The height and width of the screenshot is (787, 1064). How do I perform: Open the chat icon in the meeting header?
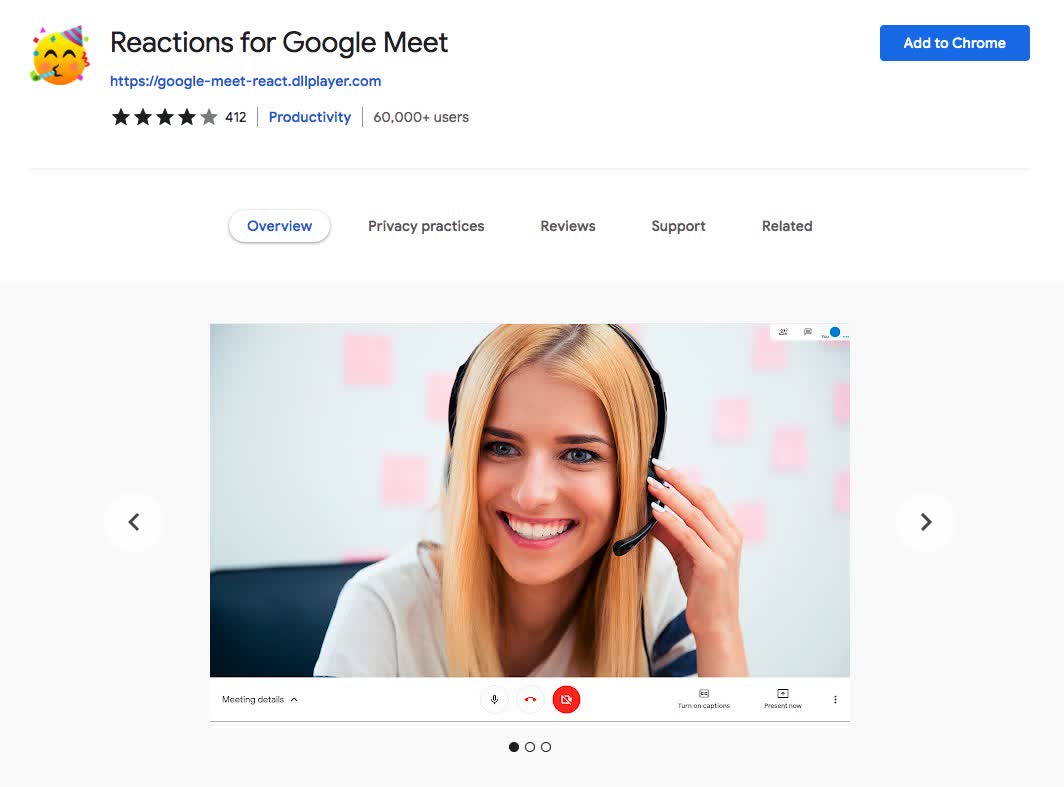807,331
